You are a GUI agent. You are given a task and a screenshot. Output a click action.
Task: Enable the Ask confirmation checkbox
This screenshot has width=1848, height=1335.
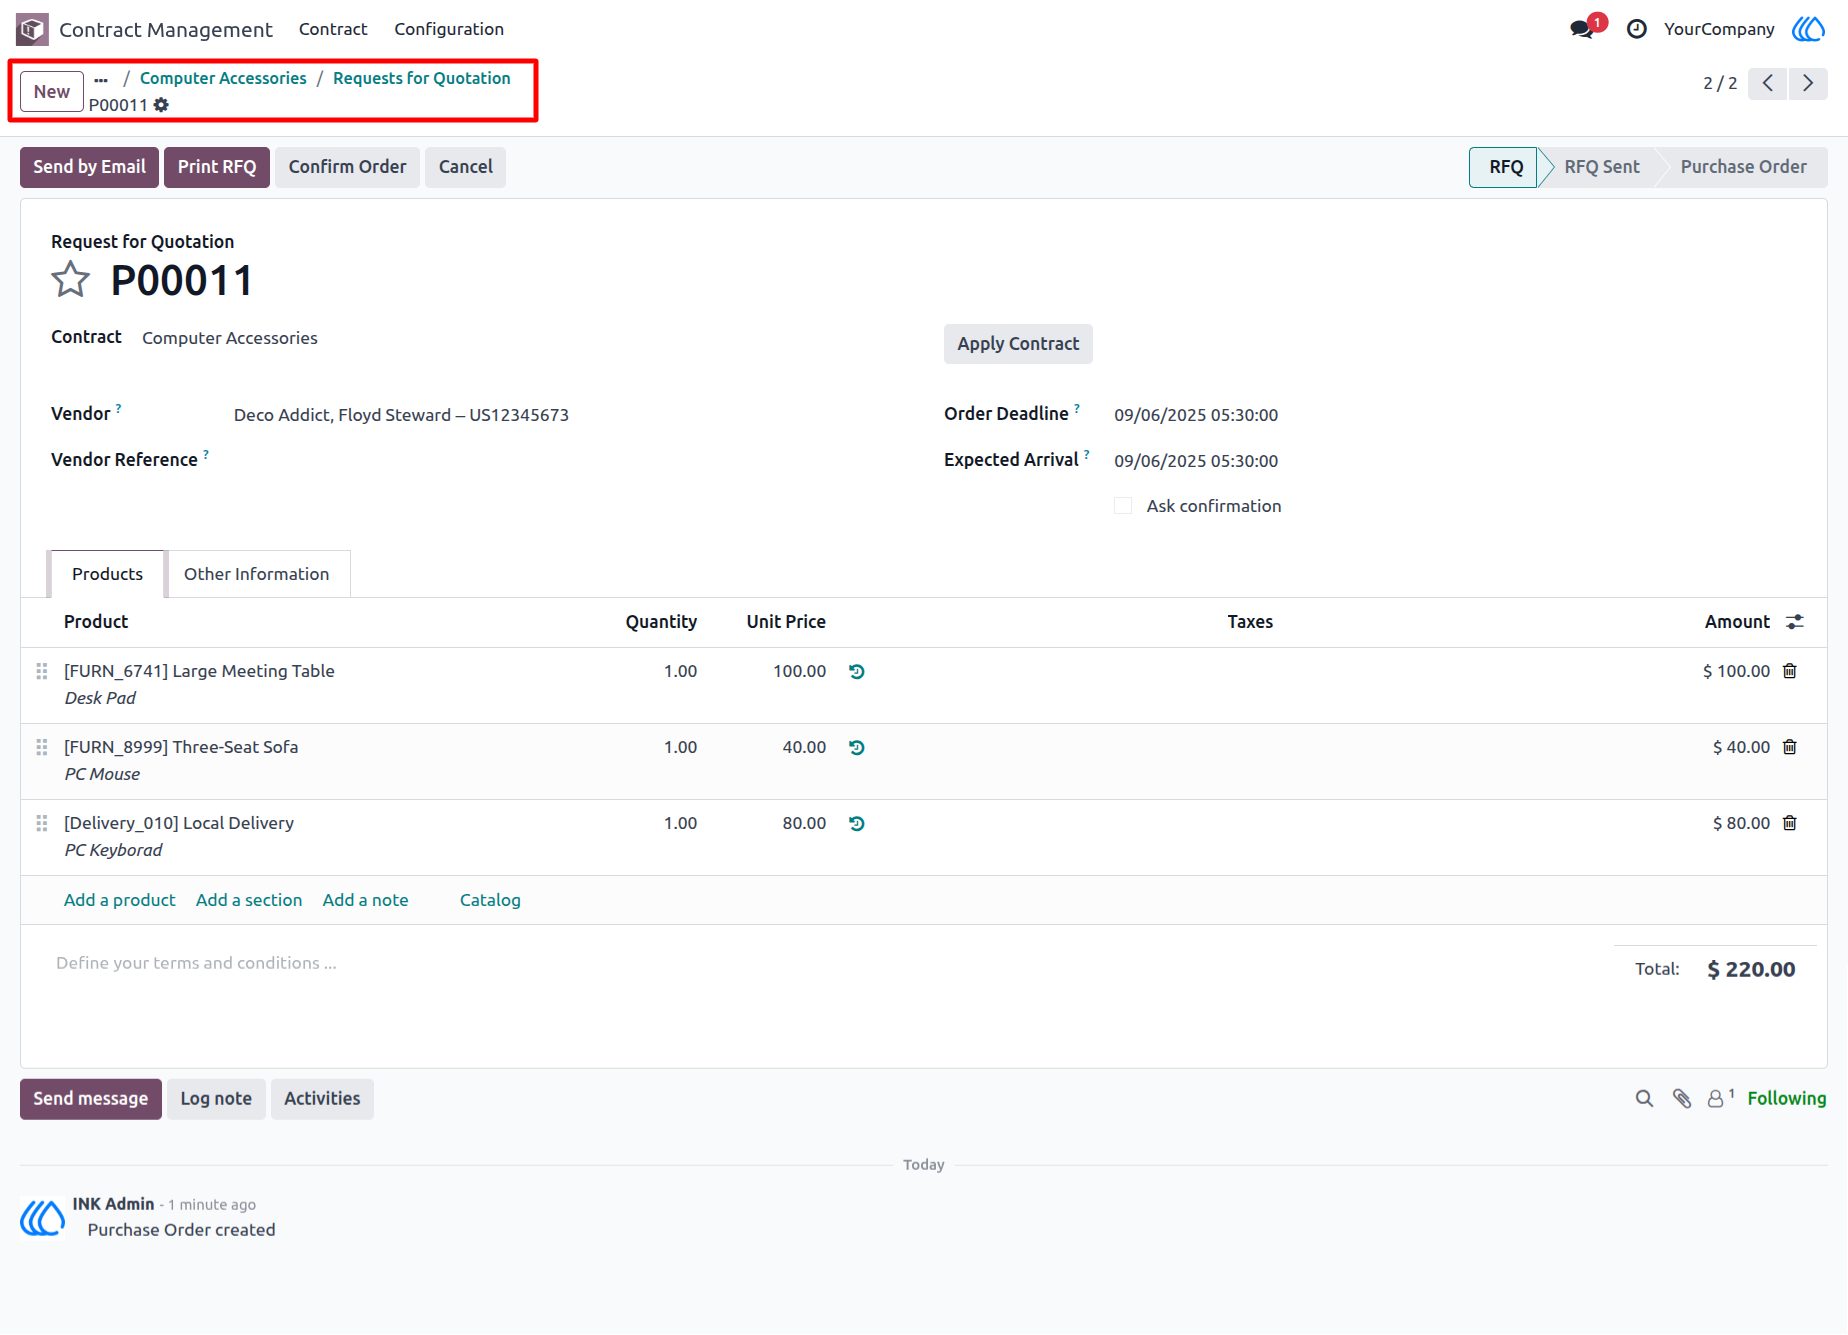point(1123,506)
